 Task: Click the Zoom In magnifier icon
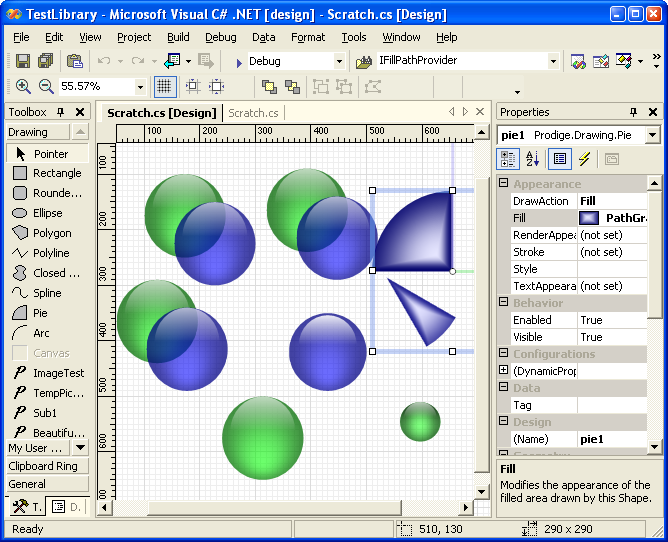coord(22,87)
